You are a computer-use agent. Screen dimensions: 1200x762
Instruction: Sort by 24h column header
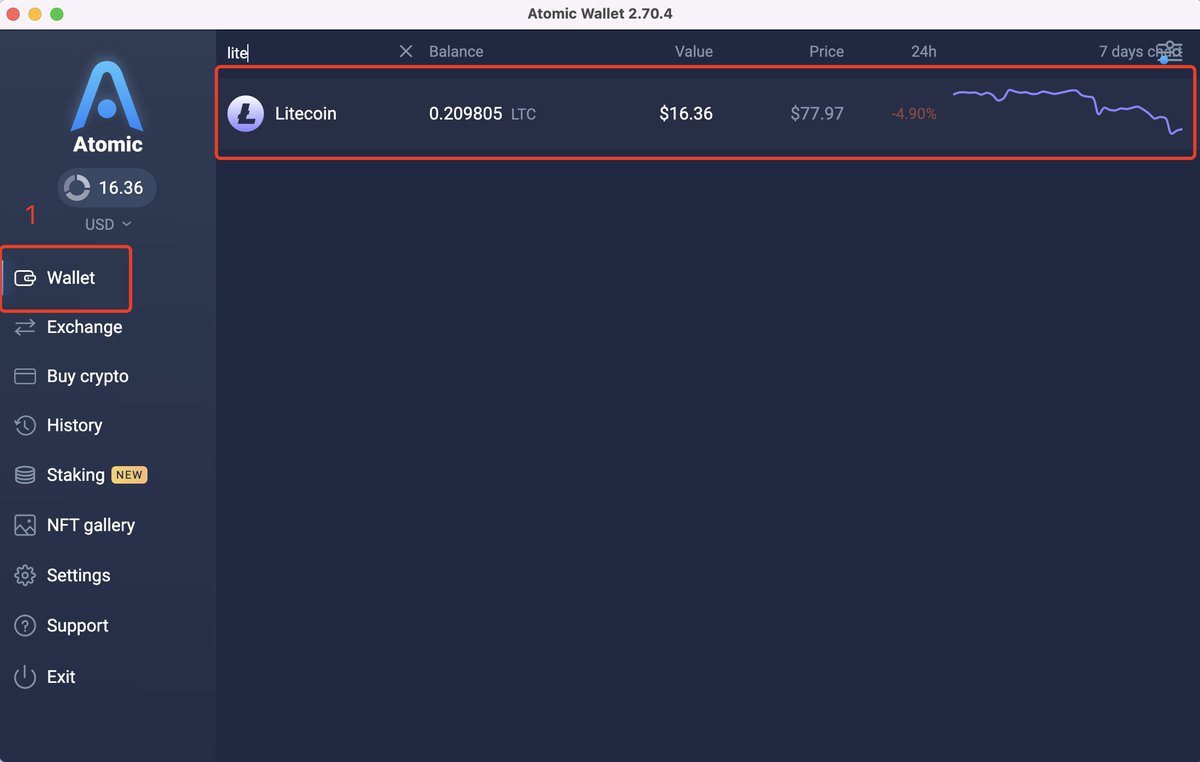pyautogui.click(x=924, y=52)
